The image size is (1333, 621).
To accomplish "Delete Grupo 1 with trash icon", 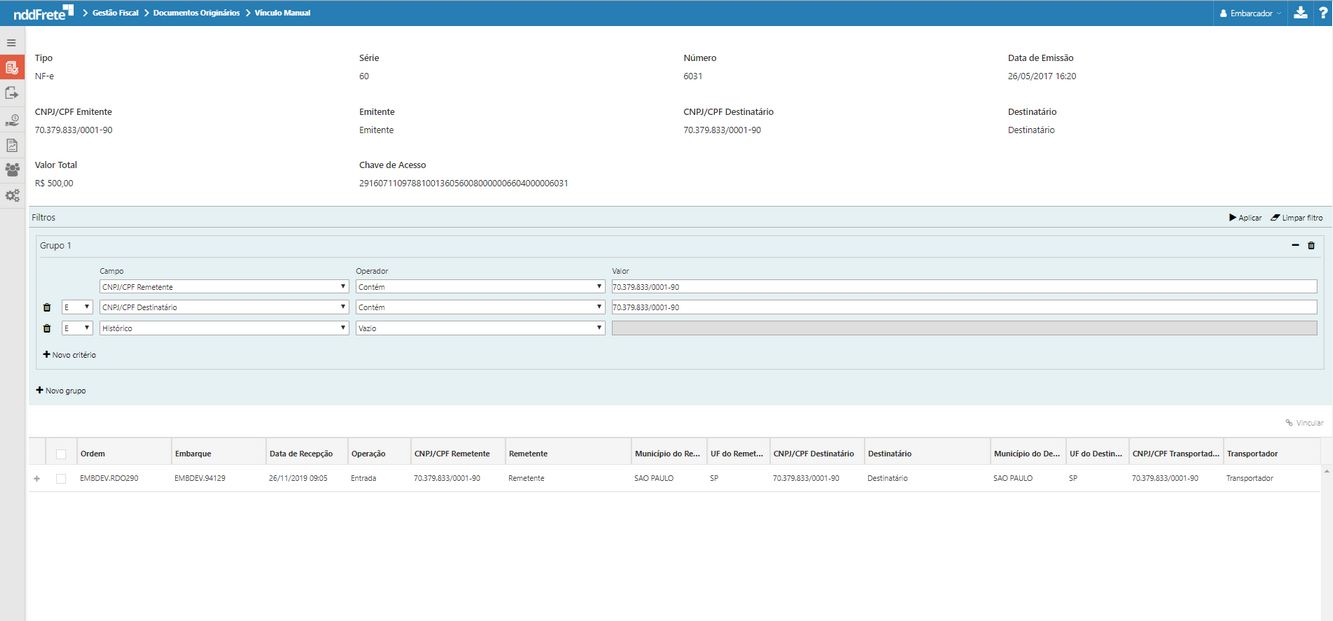I will (x=1311, y=245).
